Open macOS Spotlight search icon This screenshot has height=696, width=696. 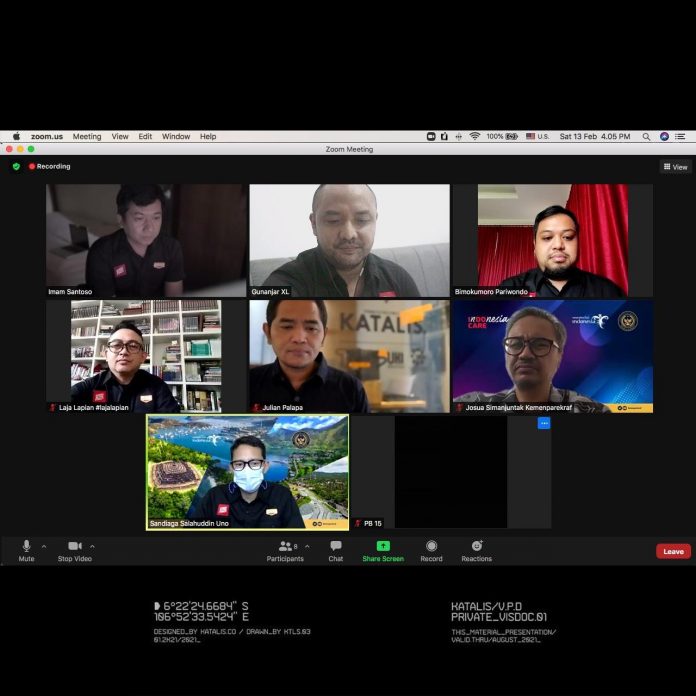point(646,136)
